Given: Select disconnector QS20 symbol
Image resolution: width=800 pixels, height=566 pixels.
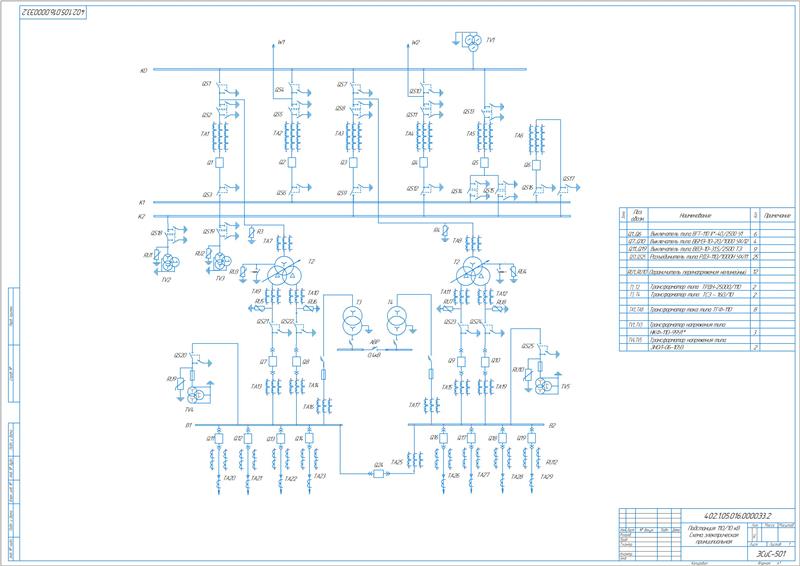Looking at the screenshot, I should (x=199, y=359).
